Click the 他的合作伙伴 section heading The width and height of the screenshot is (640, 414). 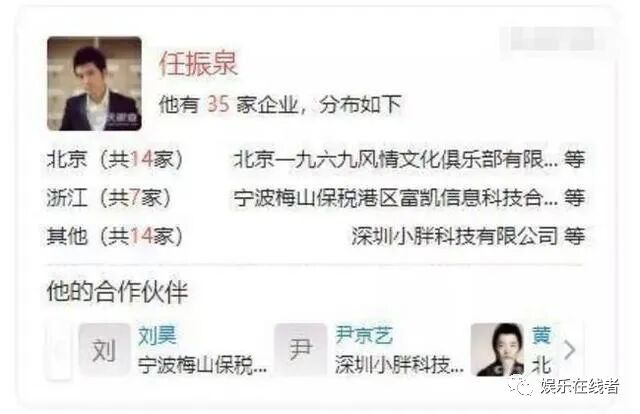tap(117, 292)
